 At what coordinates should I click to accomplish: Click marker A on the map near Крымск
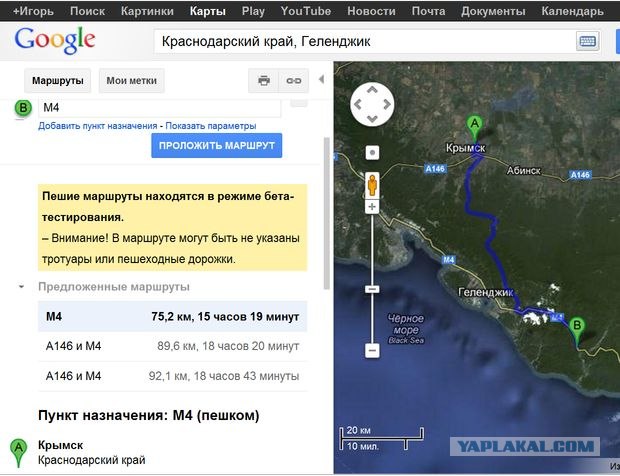(474, 128)
